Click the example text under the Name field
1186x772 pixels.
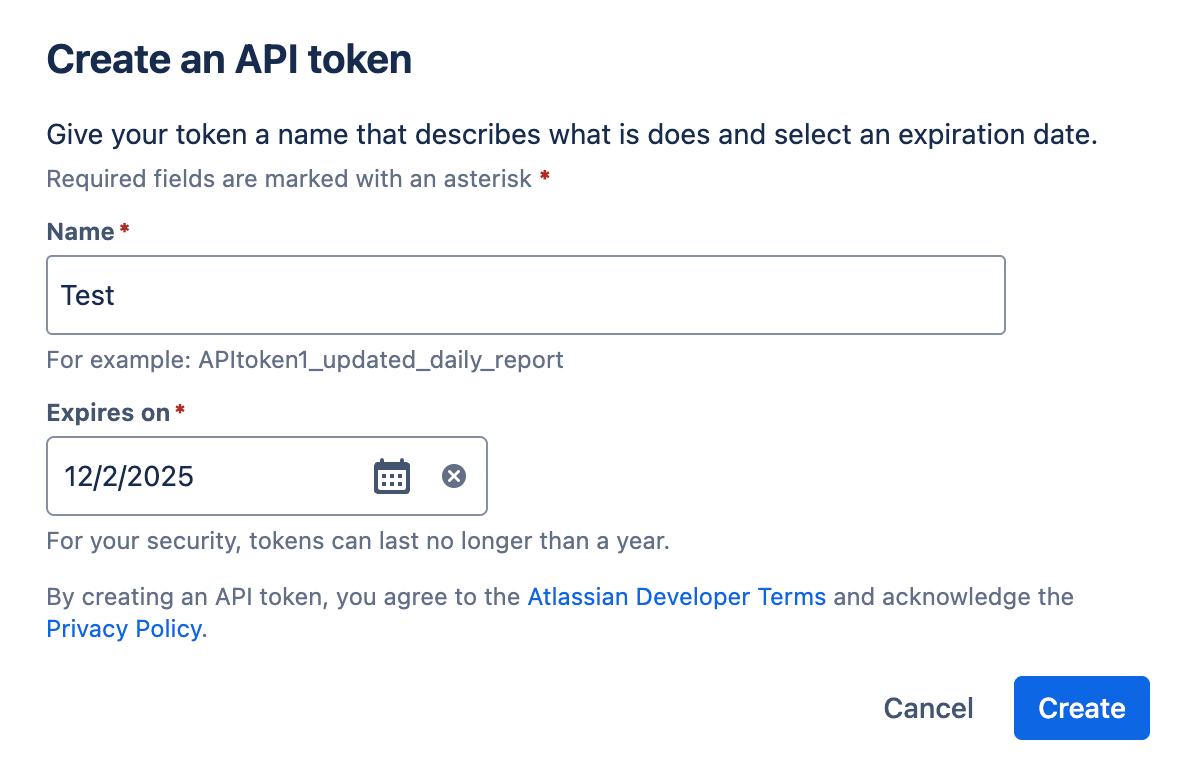click(304, 360)
